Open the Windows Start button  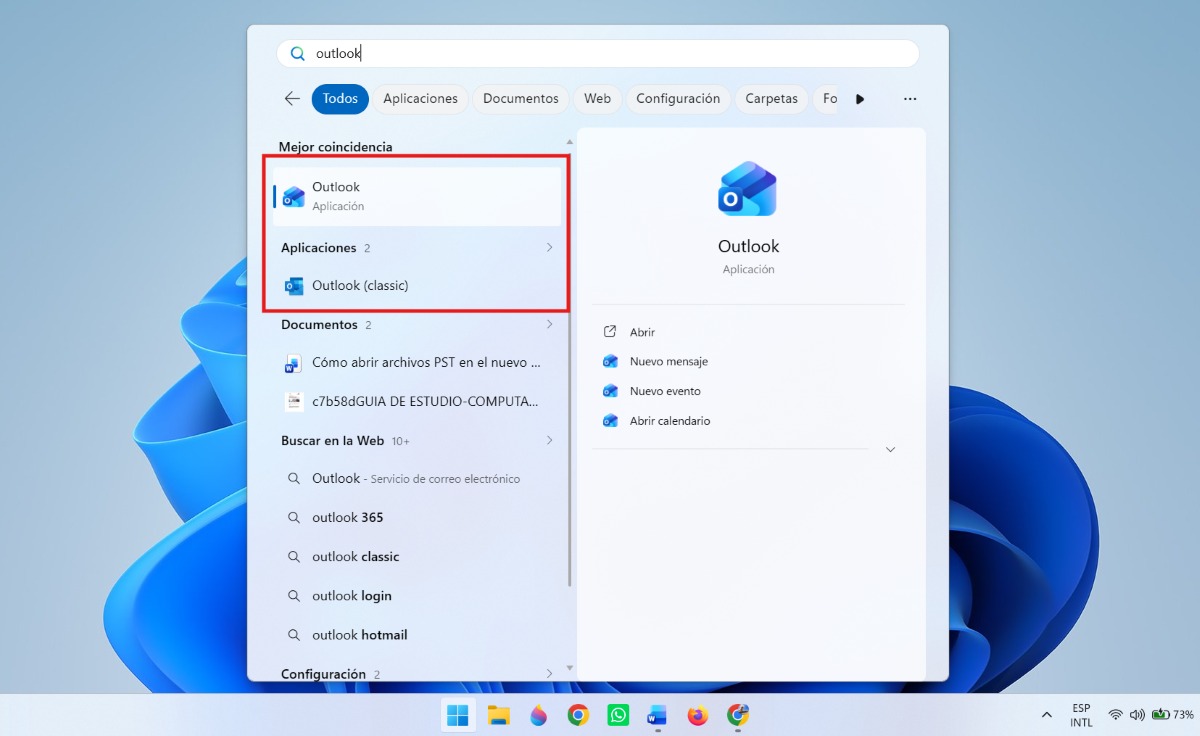pyautogui.click(x=458, y=715)
